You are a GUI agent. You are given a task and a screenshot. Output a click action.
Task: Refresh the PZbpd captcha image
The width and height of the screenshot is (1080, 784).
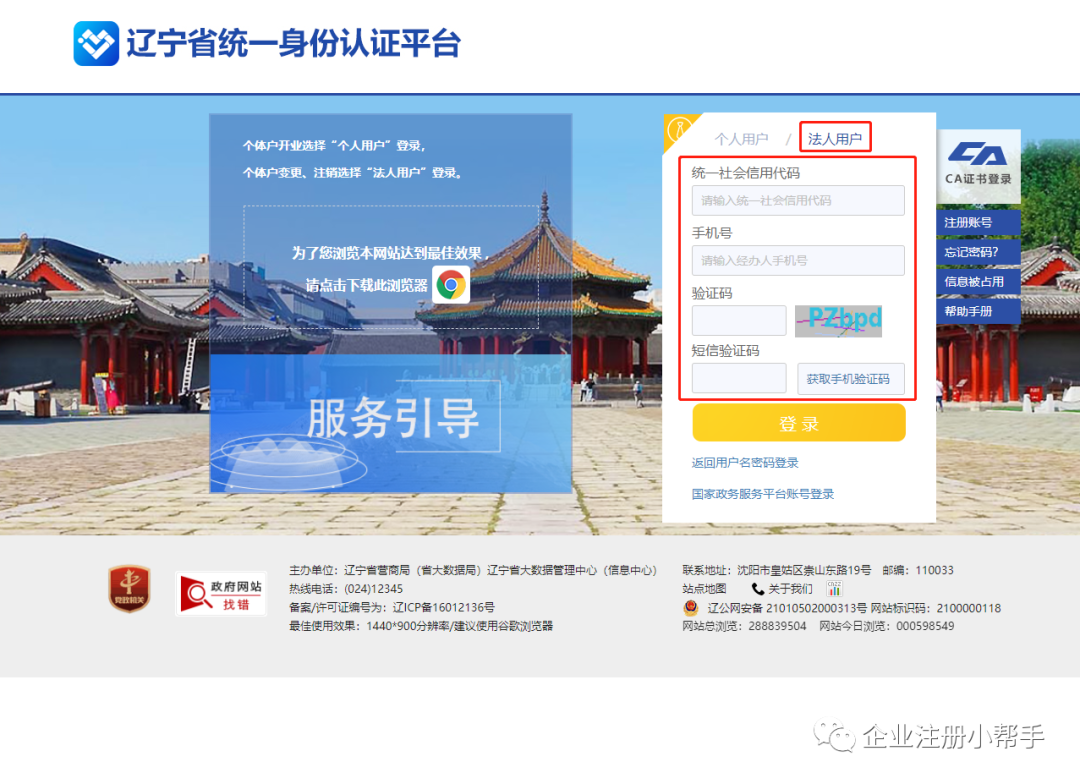pos(838,320)
